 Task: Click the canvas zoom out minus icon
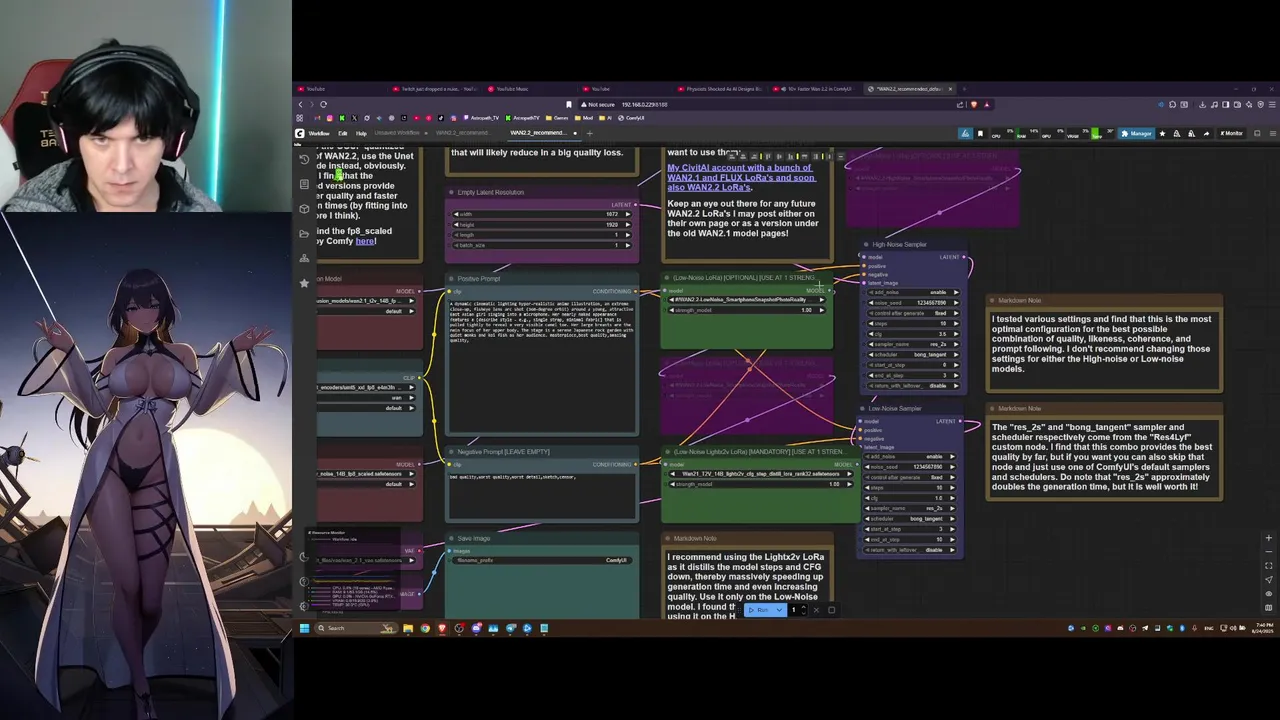[x=1269, y=552]
